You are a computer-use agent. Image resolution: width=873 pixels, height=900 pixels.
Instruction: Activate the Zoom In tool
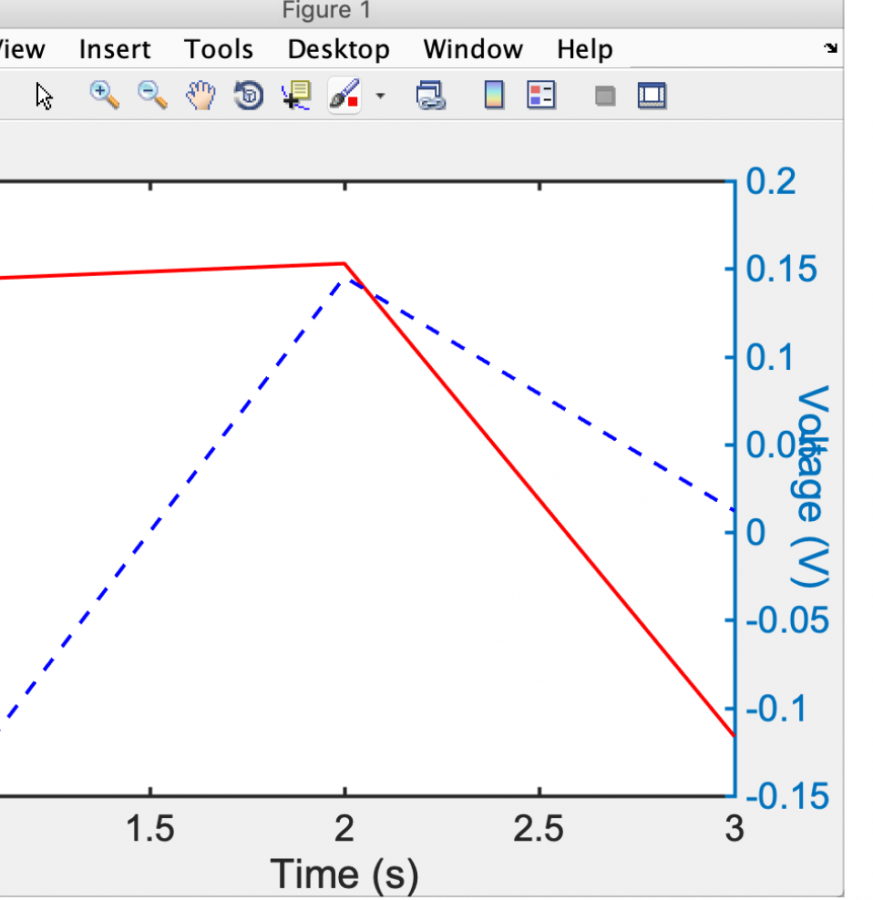[103, 96]
